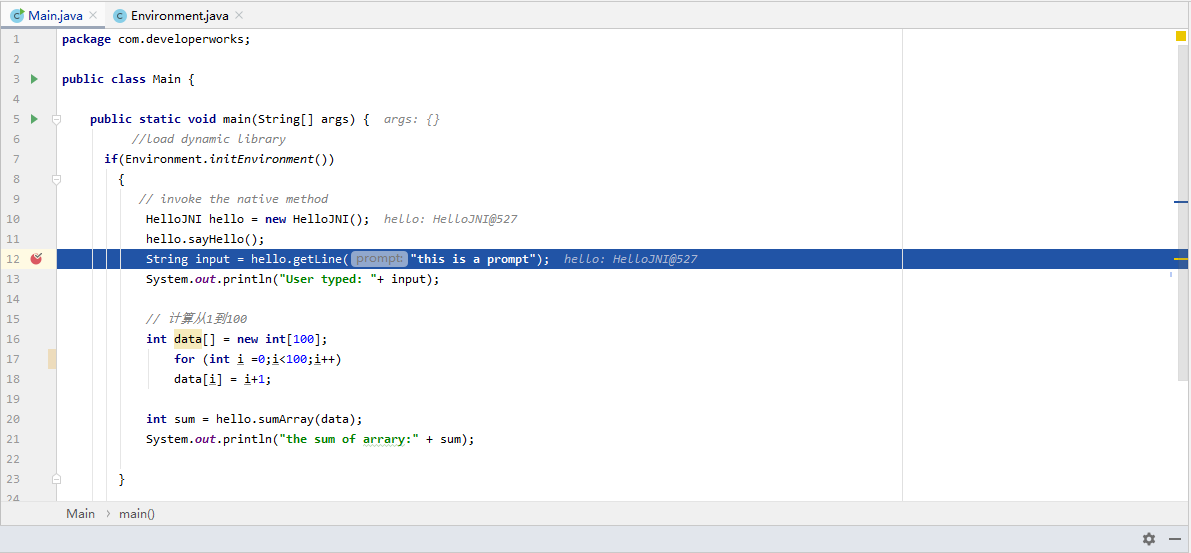Click the yellow stripe mark on scrollbar
Screen dimensions: 1191x553
1180,259
